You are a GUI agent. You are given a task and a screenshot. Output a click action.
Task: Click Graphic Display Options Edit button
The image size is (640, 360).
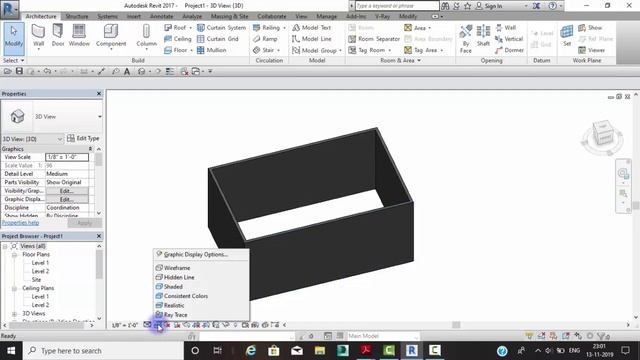[67, 200]
